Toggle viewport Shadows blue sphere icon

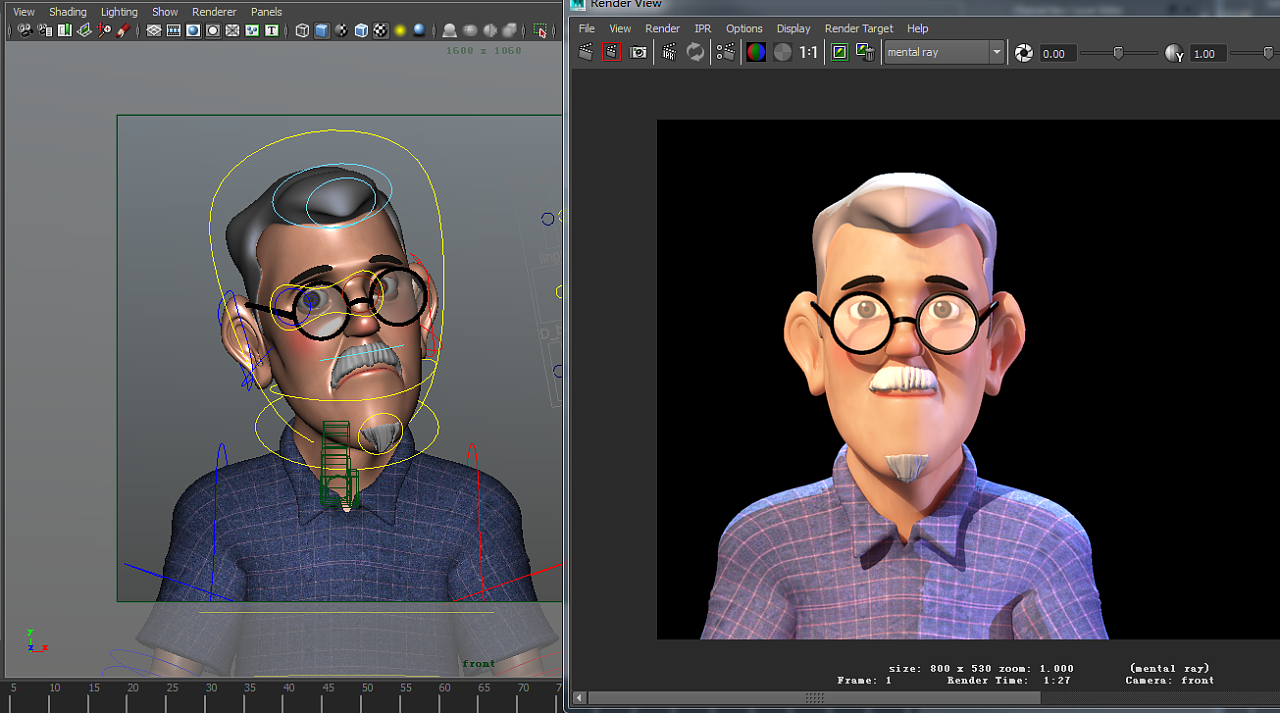419,31
